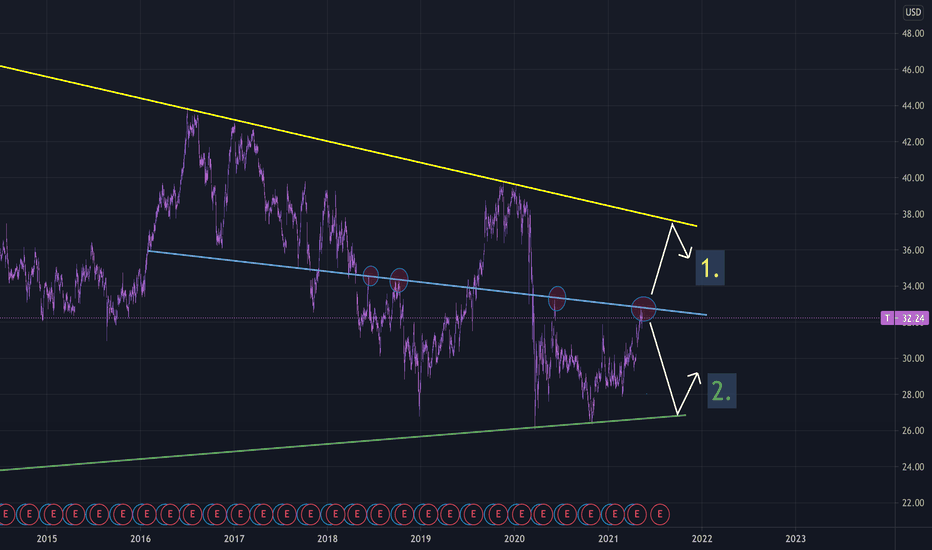932x550 pixels.
Task: Select the yellow "1." text label
Action: click(710, 268)
